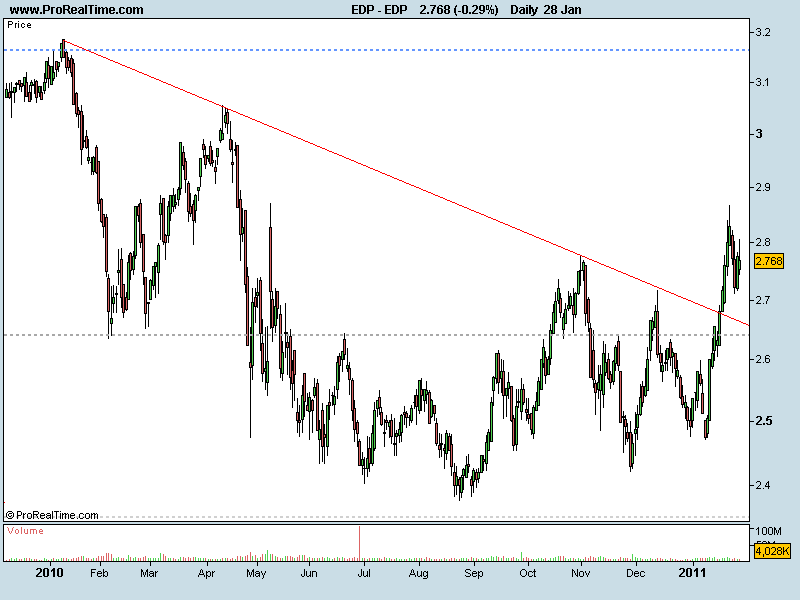This screenshot has width=800, height=600.
Task: Click the 2011 year label on time axis
Action: (x=692, y=573)
